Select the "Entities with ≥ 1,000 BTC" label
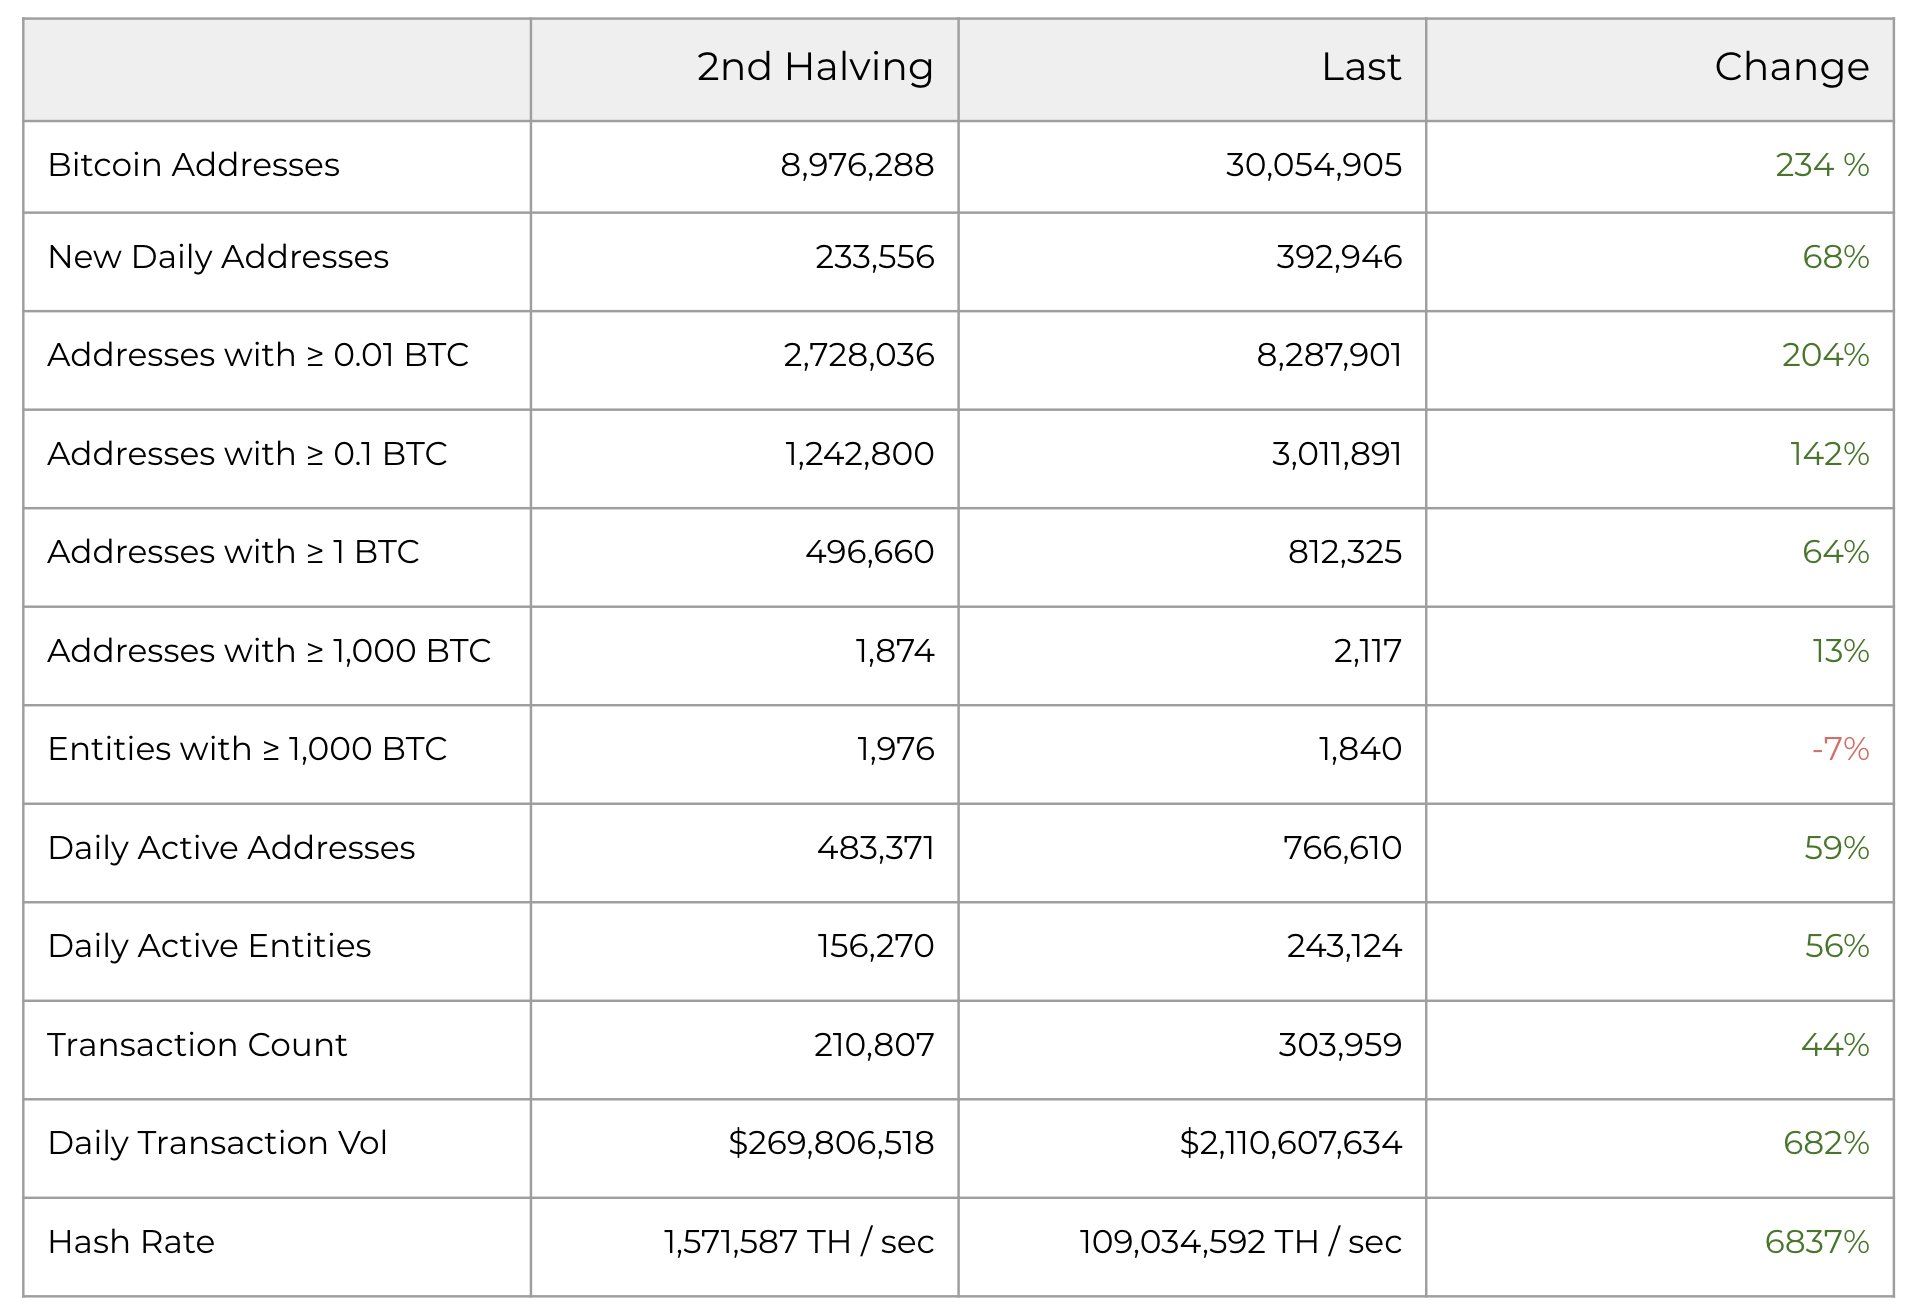1928x1316 pixels. click(x=247, y=749)
